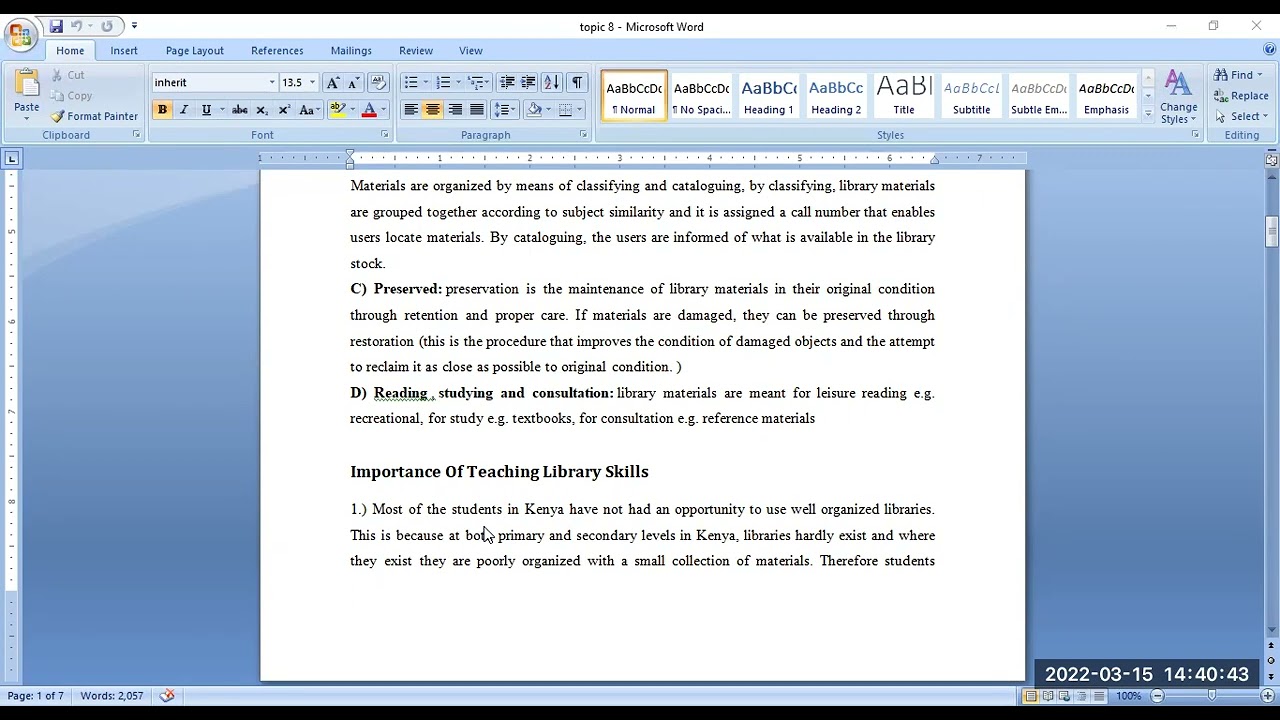Click the zoom slider handle
1280x720 pixels.
tap(1212, 696)
